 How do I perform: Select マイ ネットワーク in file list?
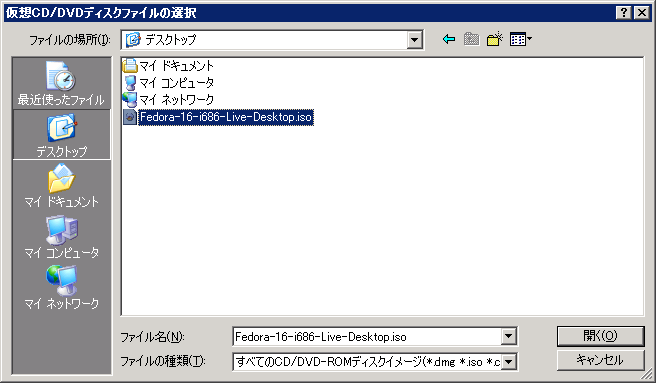point(168,100)
